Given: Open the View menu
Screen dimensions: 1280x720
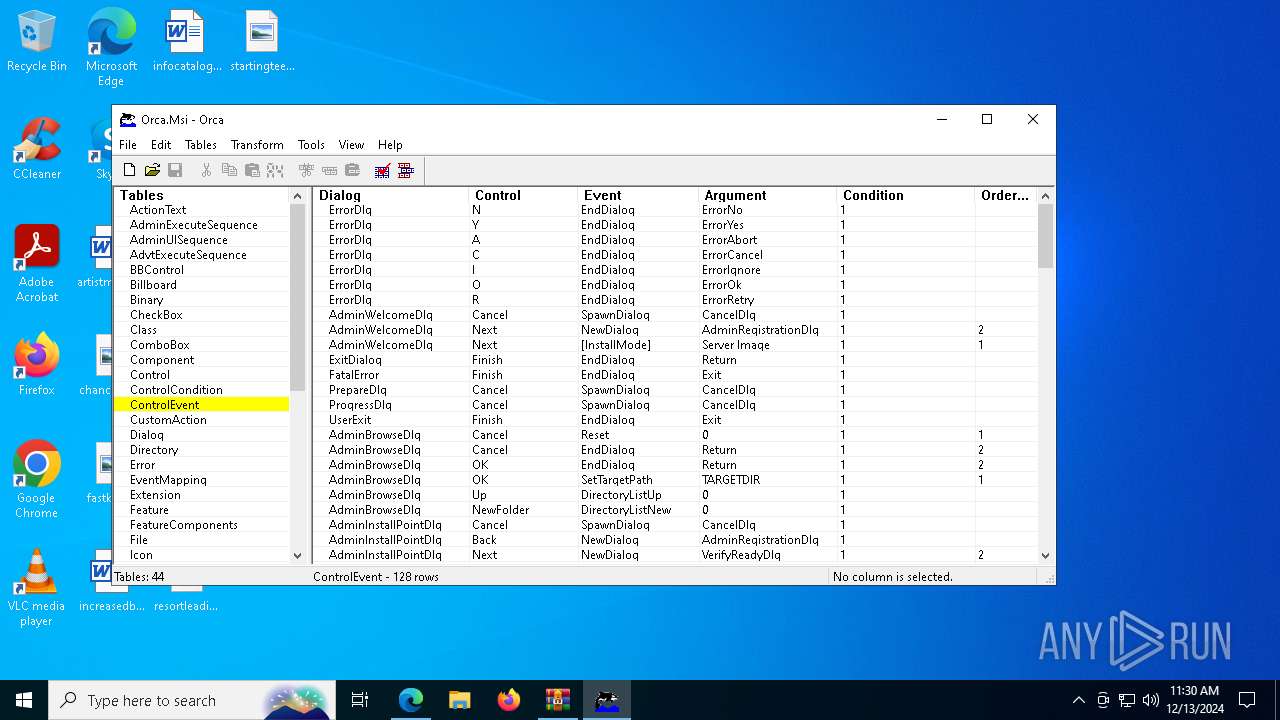Looking at the screenshot, I should (x=351, y=145).
